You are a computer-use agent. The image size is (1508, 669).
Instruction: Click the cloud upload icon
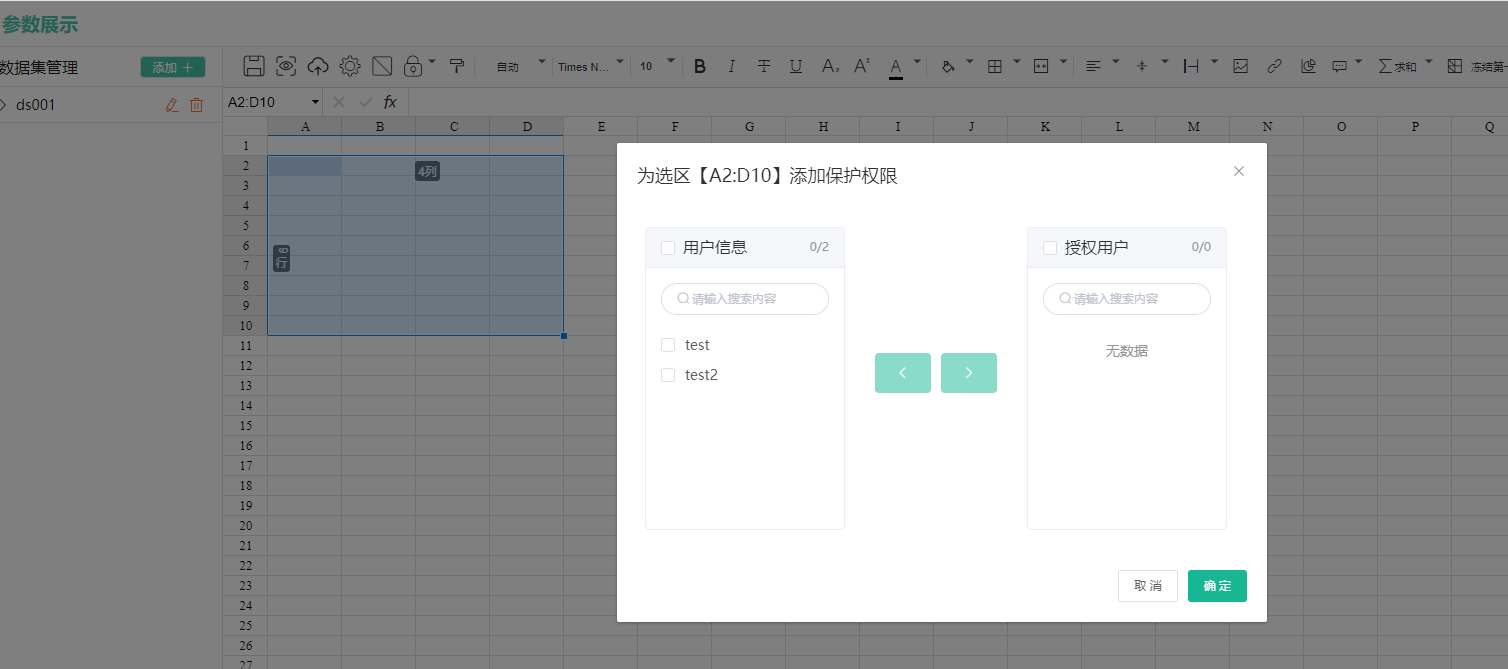(318, 66)
